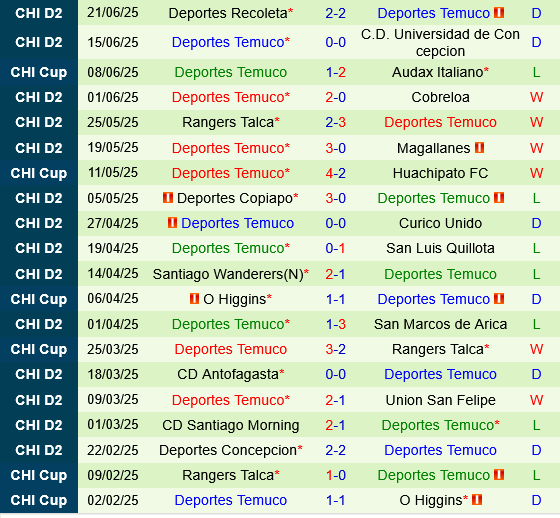This screenshot has height=518, width=560.
Task: Select the Audax Italiano team name
Action: point(438,72)
